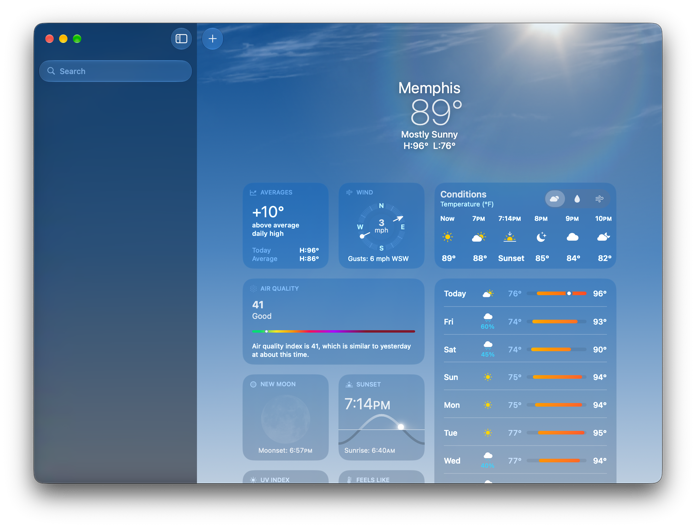Open the Mon forecast row
Image resolution: width=696 pixels, height=528 pixels.
(x=525, y=405)
